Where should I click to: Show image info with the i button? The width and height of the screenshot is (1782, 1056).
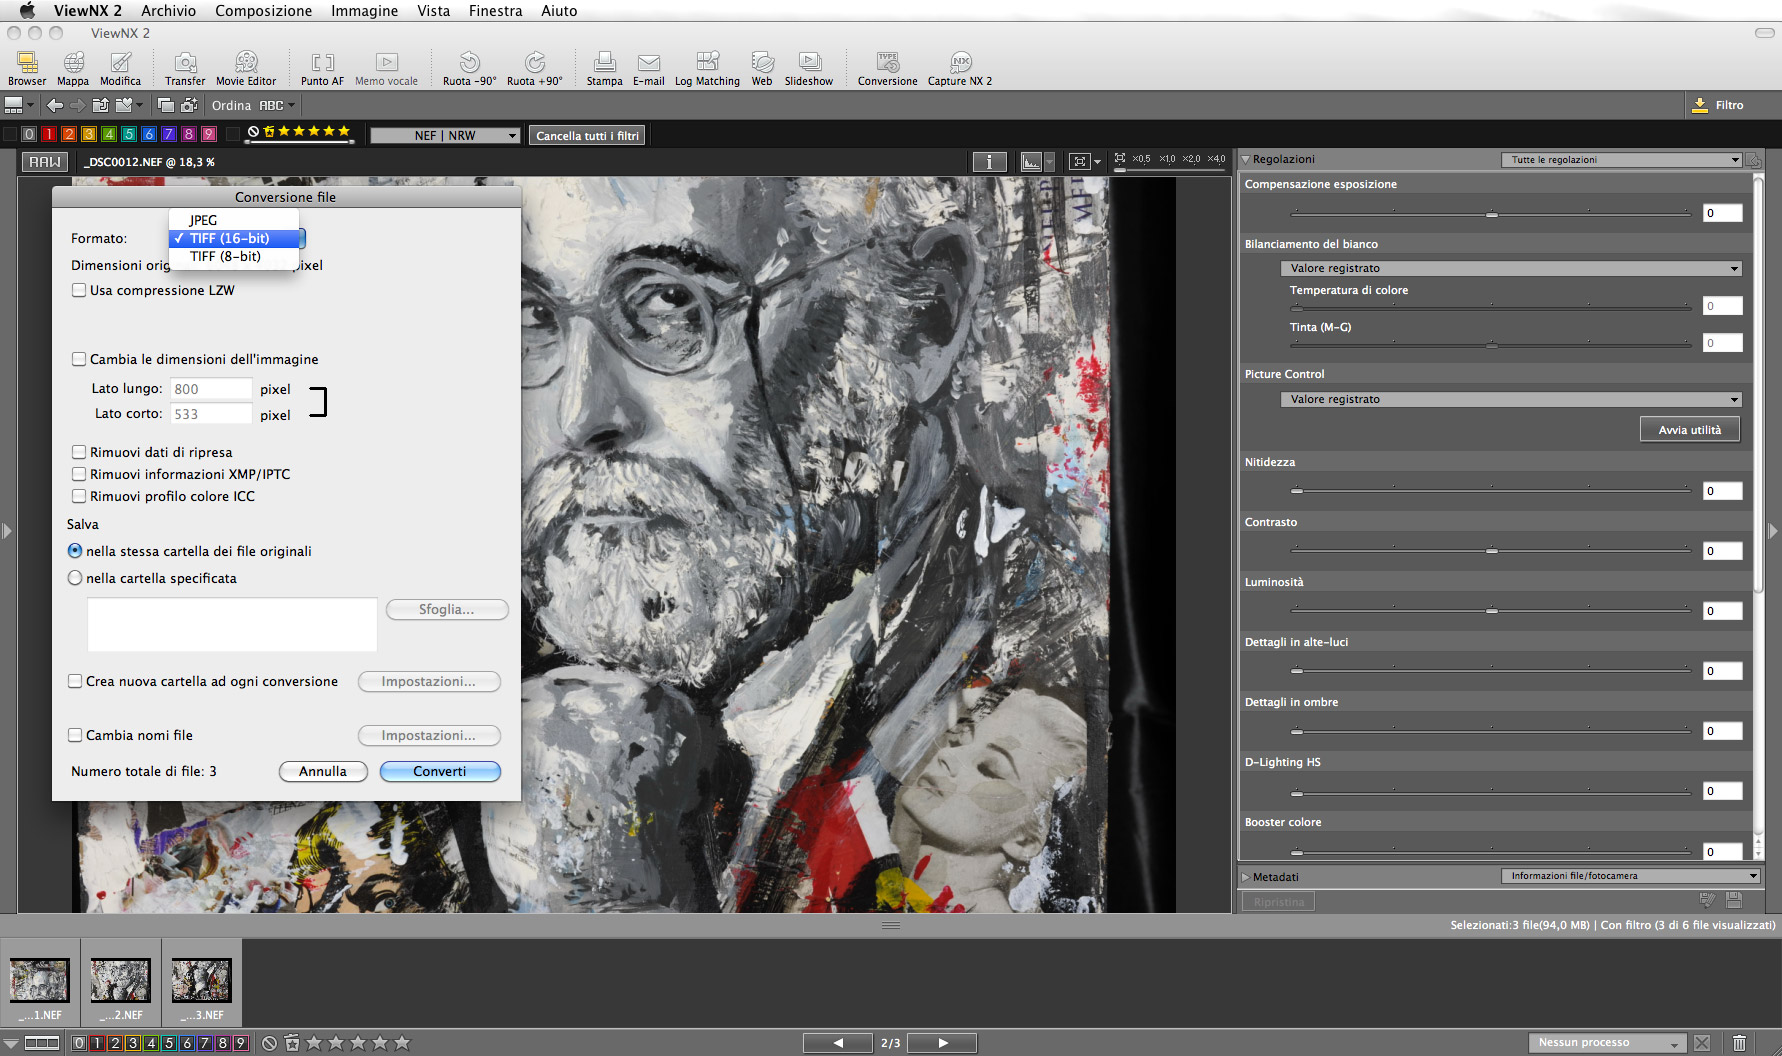pos(989,161)
